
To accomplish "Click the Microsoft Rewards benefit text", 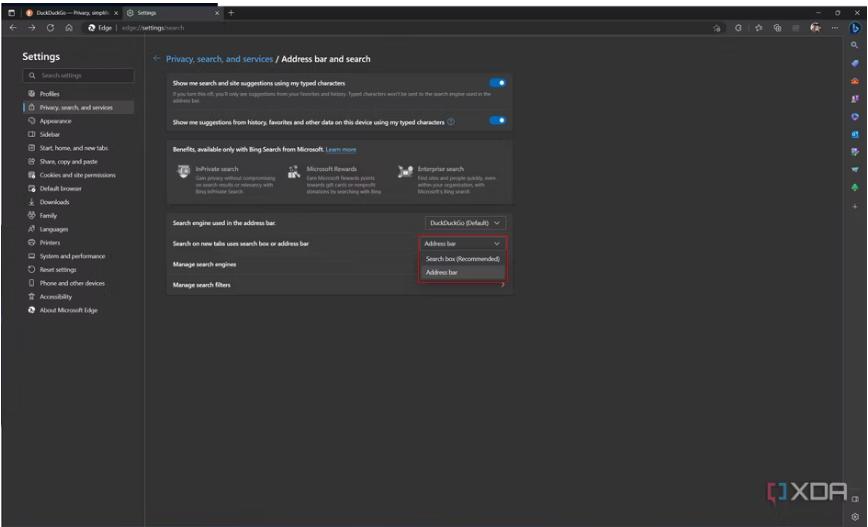I will (332, 169).
